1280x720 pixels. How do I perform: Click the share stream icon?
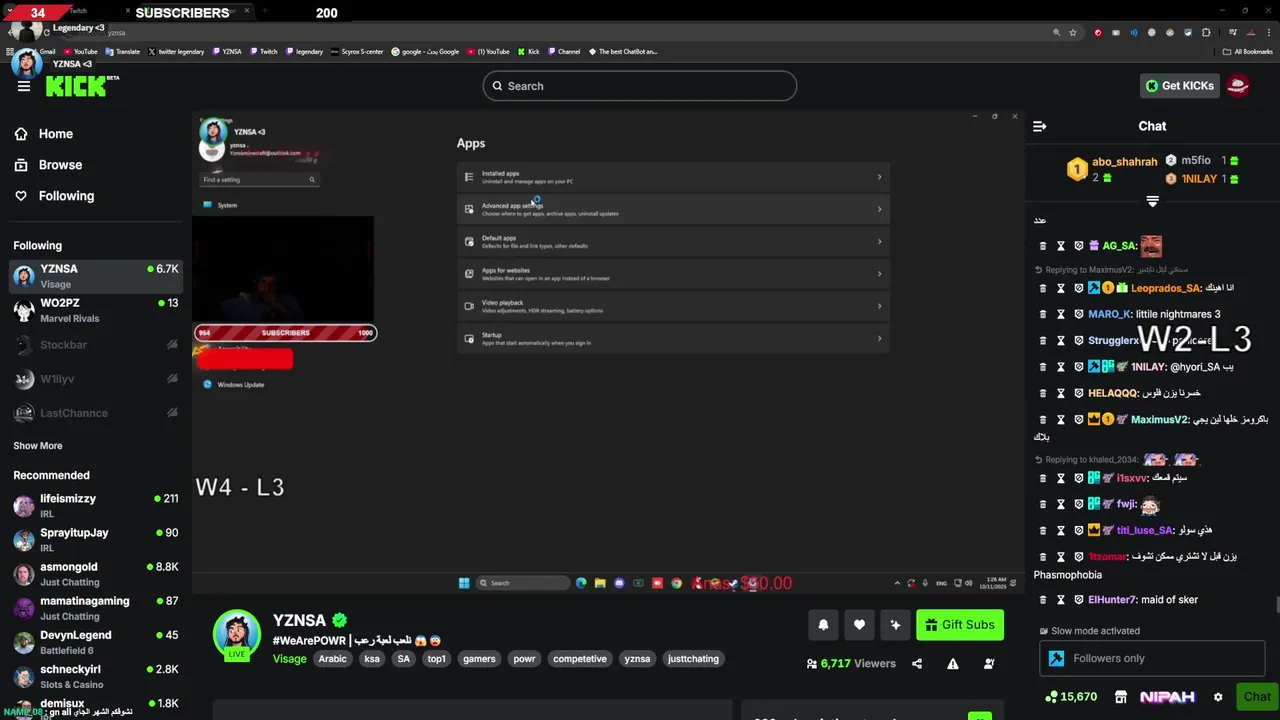[917, 663]
